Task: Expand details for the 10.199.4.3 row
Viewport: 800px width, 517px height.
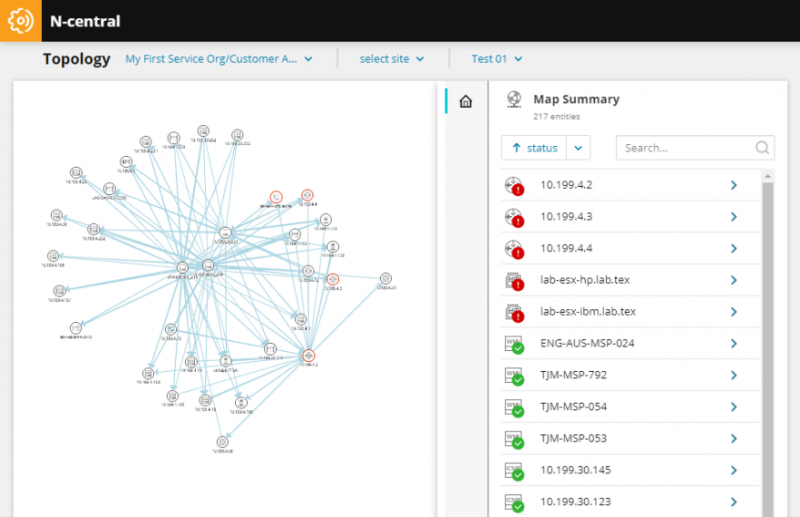Action: tap(734, 217)
